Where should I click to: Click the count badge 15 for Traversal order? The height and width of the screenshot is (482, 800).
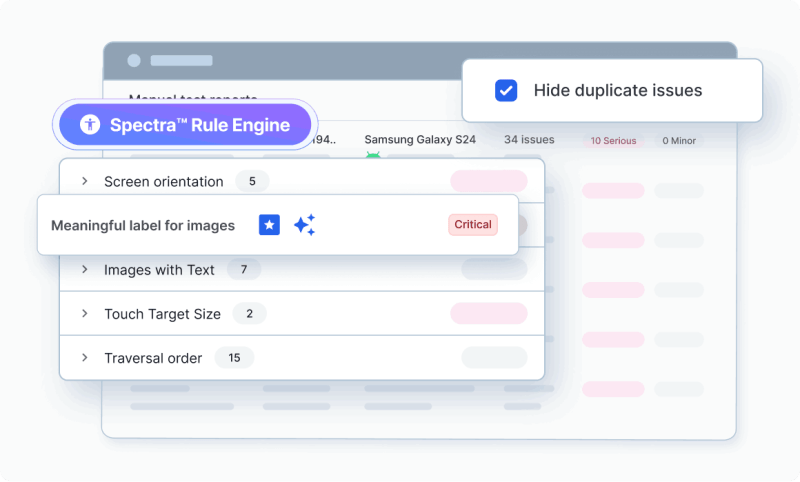pyautogui.click(x=234, y=358)
